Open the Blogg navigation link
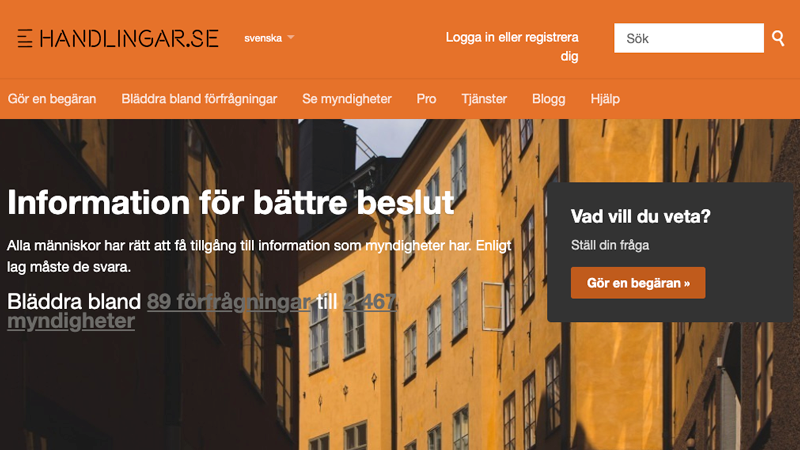This screenshot has height=450, width=800. click(548, 99)
